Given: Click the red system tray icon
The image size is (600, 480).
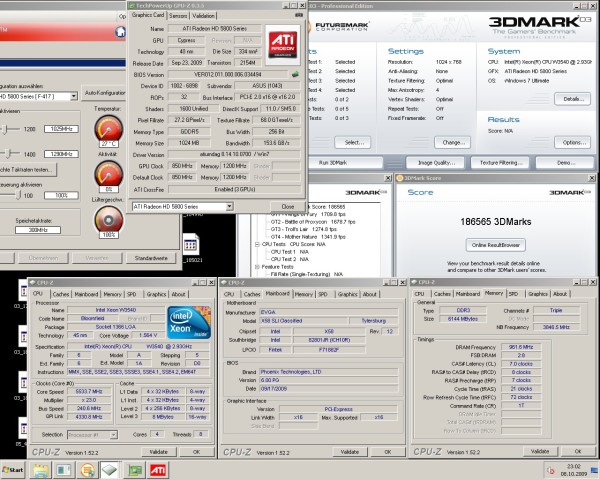Looking at the screenshot, I should (551, 470).
